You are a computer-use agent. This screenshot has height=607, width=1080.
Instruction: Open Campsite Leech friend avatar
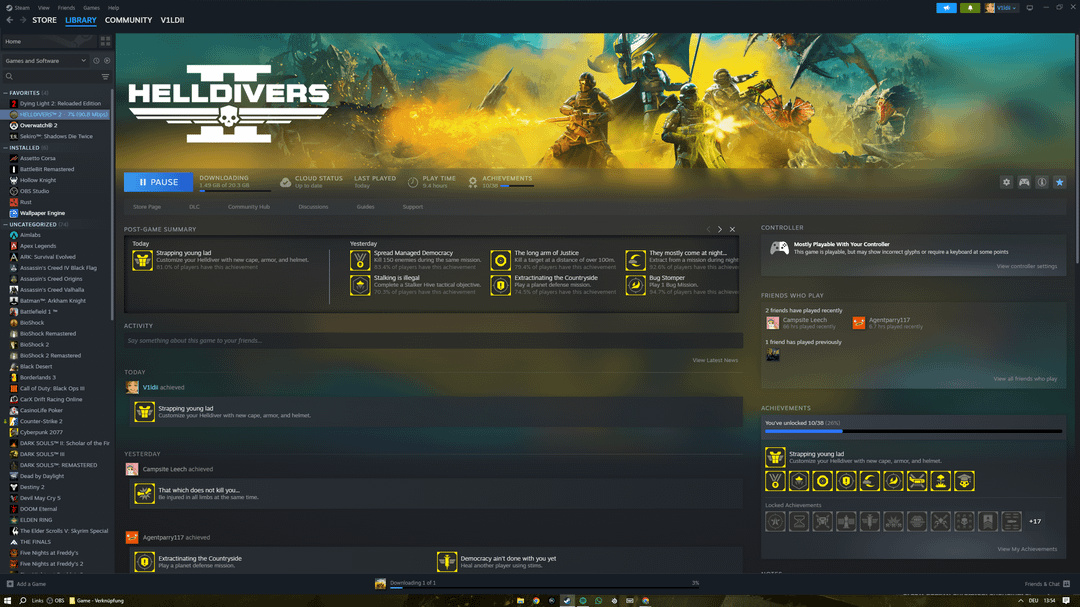click(773, 322)
